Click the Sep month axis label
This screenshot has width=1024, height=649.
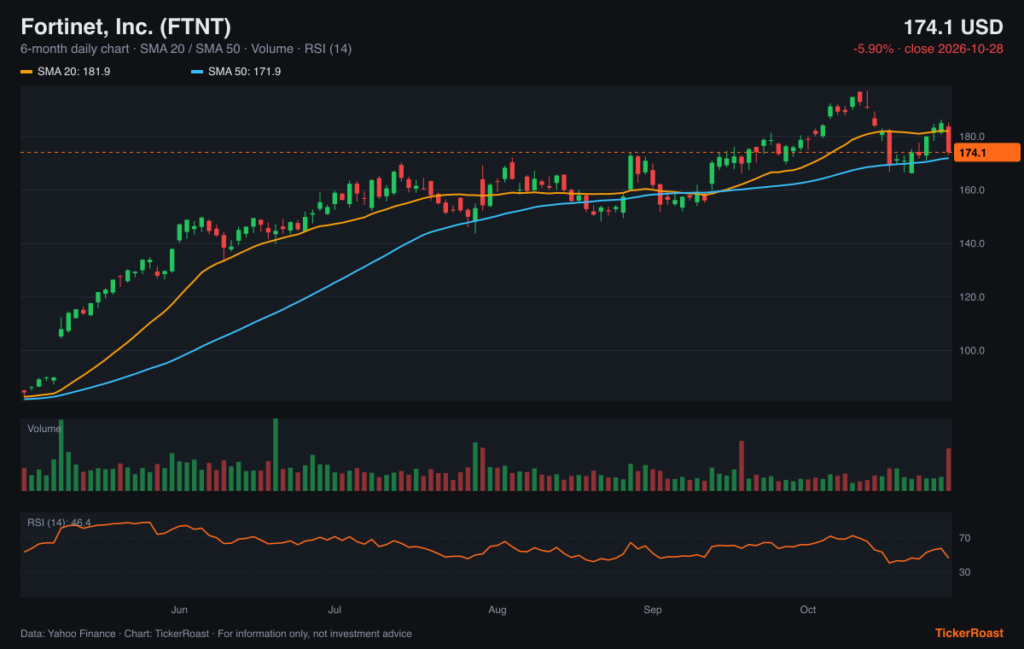pyautogui.click(x=652, y=610)
